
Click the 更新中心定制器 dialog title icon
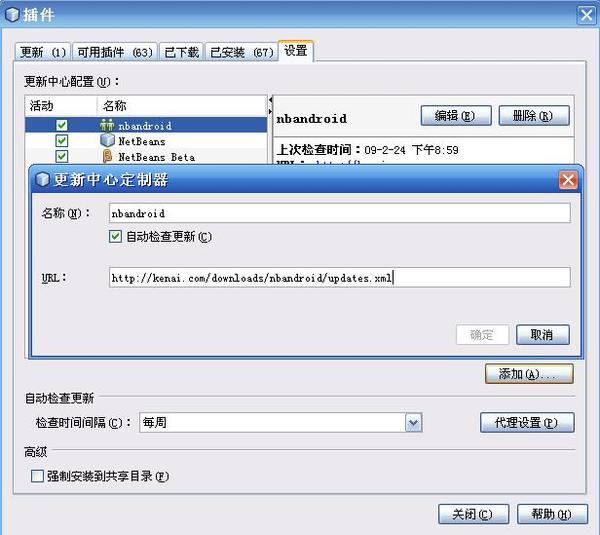[42, 179]
